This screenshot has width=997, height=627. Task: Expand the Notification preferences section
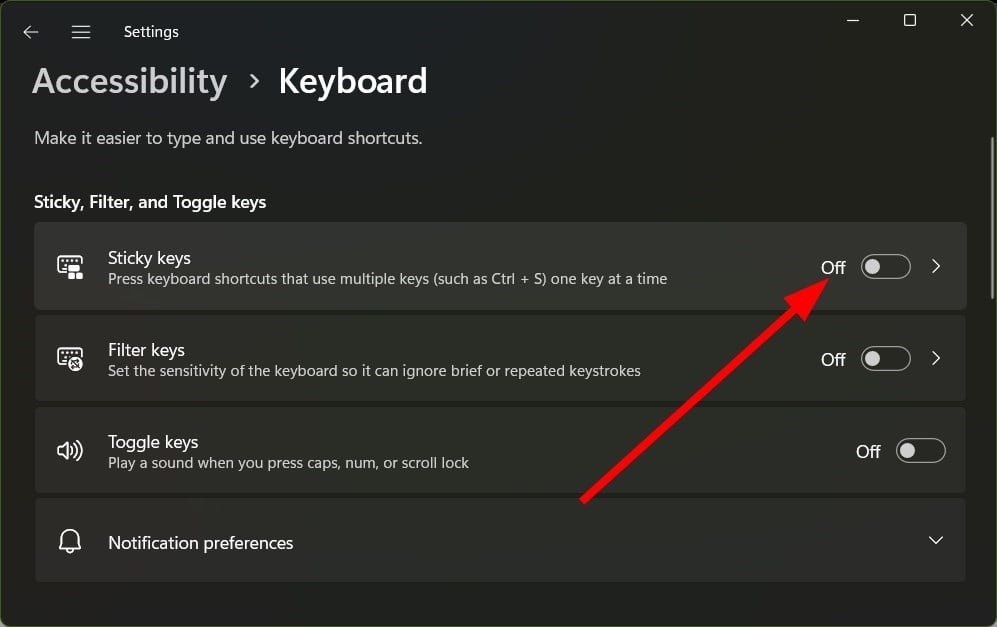(936, 541)
